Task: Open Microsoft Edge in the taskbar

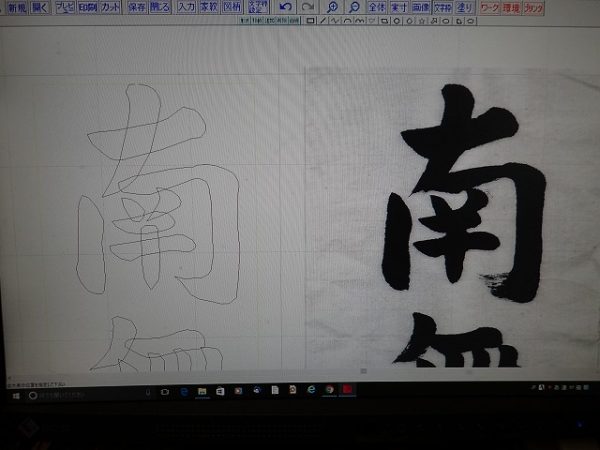Action: click(x=184, y=392)
